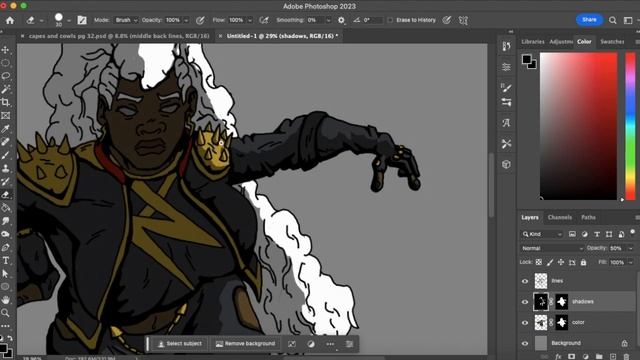Select the Lasso tool

pyautogui.click(x=6, y=76)
